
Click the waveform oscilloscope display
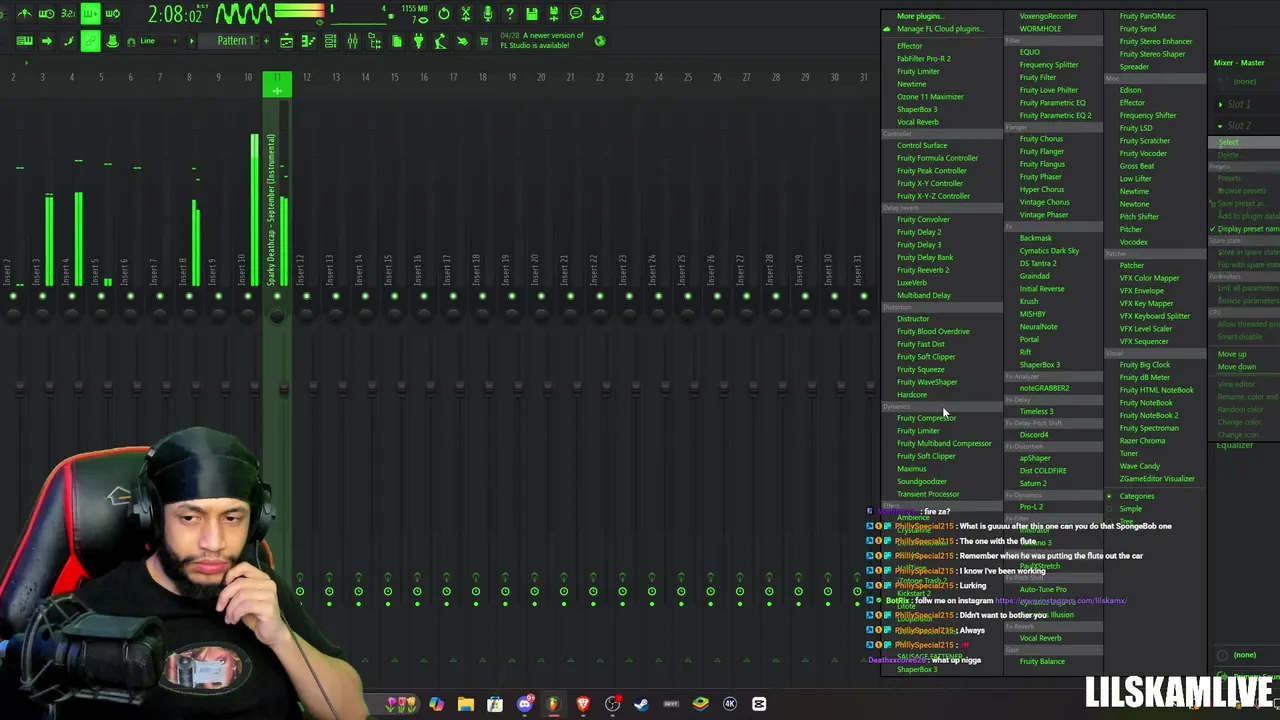(x=243, y=14)
